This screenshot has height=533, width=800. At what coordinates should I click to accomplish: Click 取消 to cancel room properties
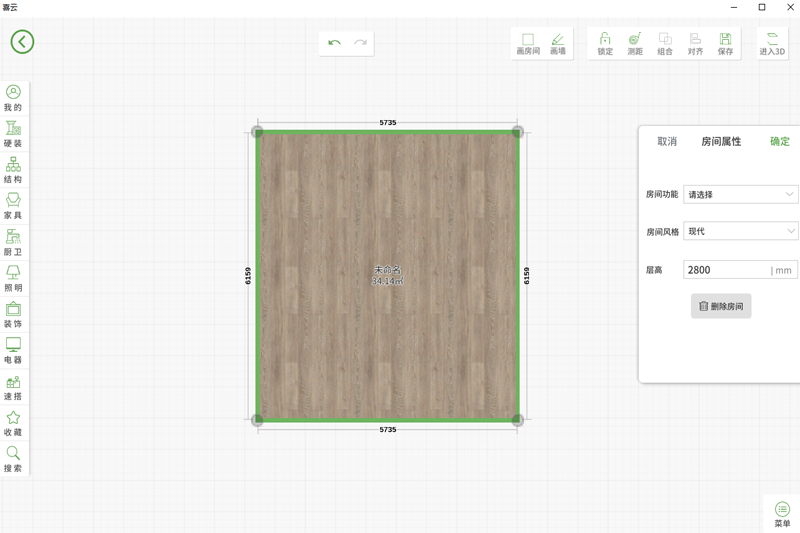667,142
